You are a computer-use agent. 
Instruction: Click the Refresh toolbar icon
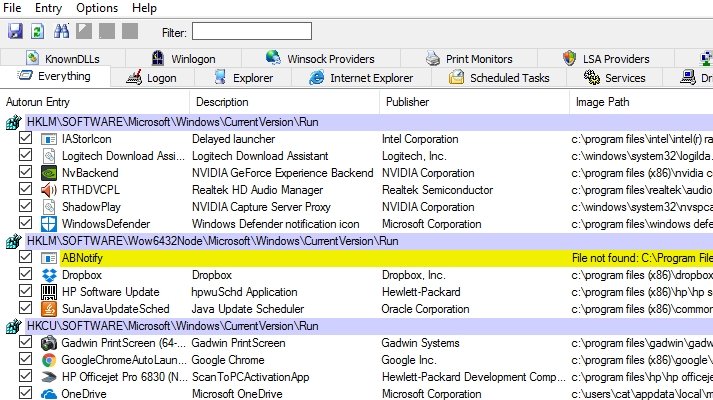(x=38, y=31)
